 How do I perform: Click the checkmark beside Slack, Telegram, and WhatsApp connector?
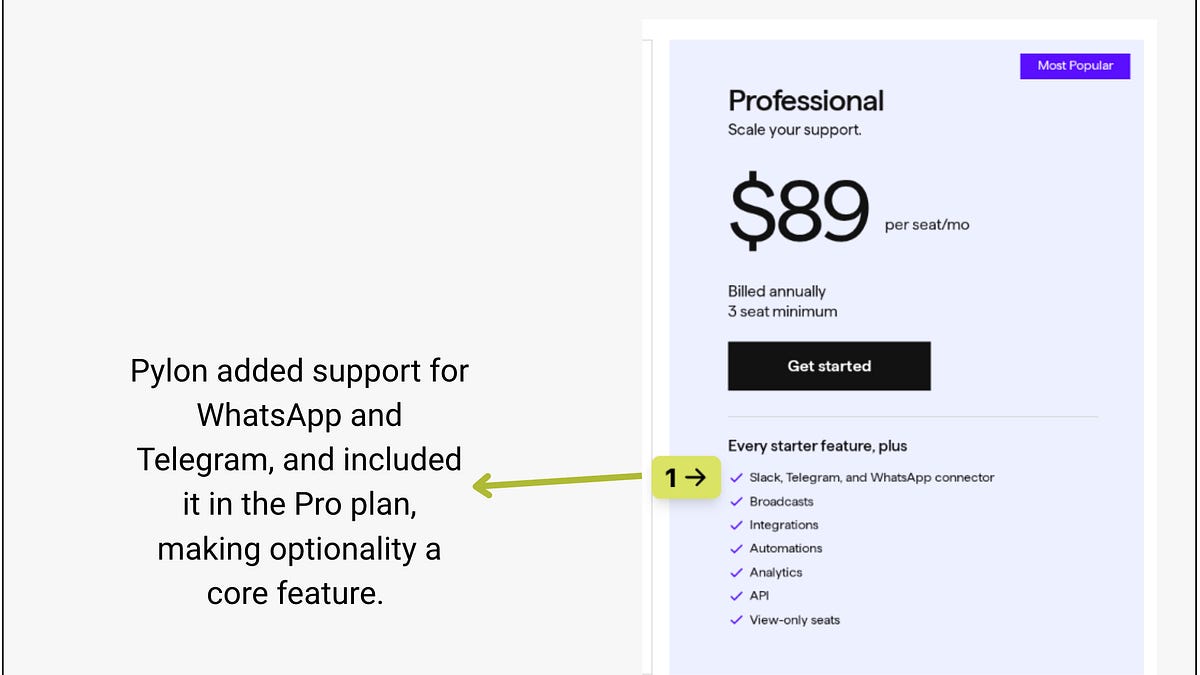coord(735,477)
